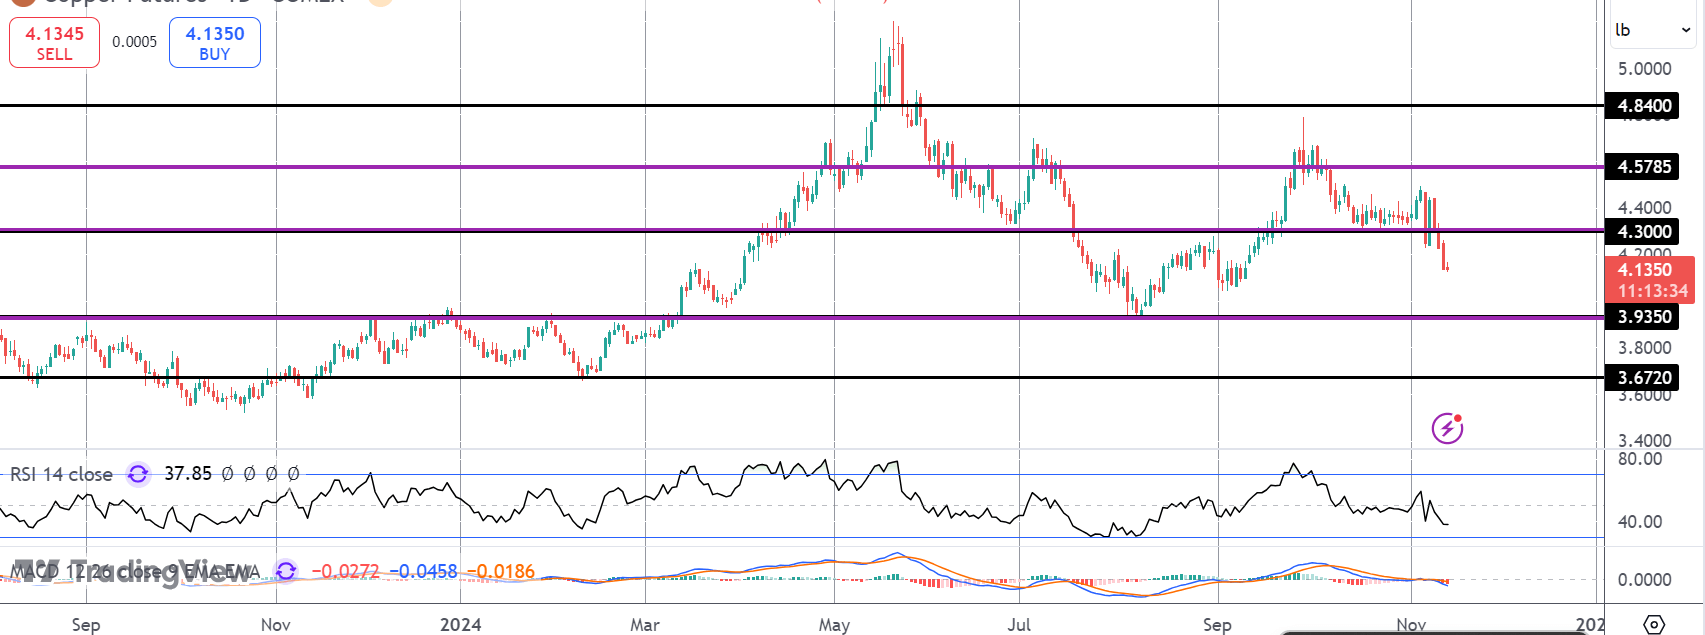Image resolution: width=1705 pixels, height=635 pixels.
Task: Click the BUY 4.1350 button
Action: point(215,43)
